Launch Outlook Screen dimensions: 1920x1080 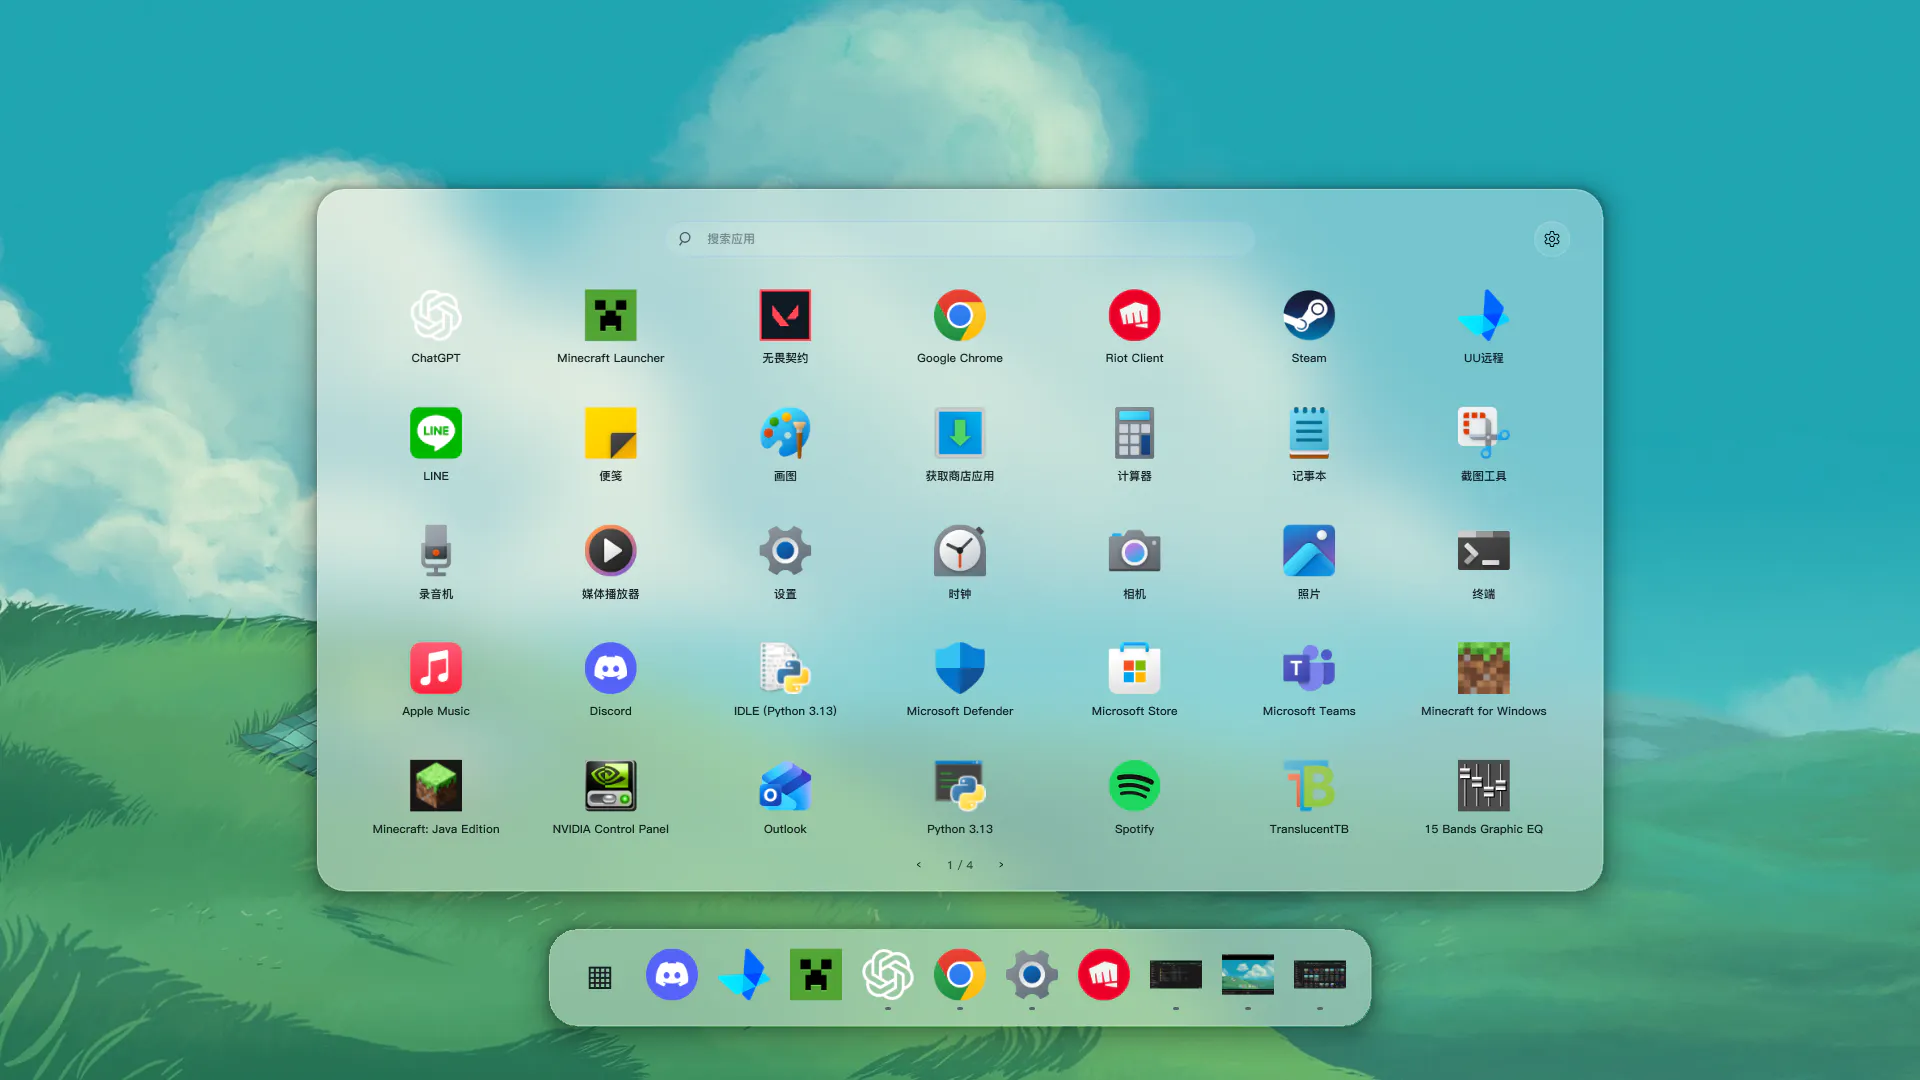[x=785, y=786]
